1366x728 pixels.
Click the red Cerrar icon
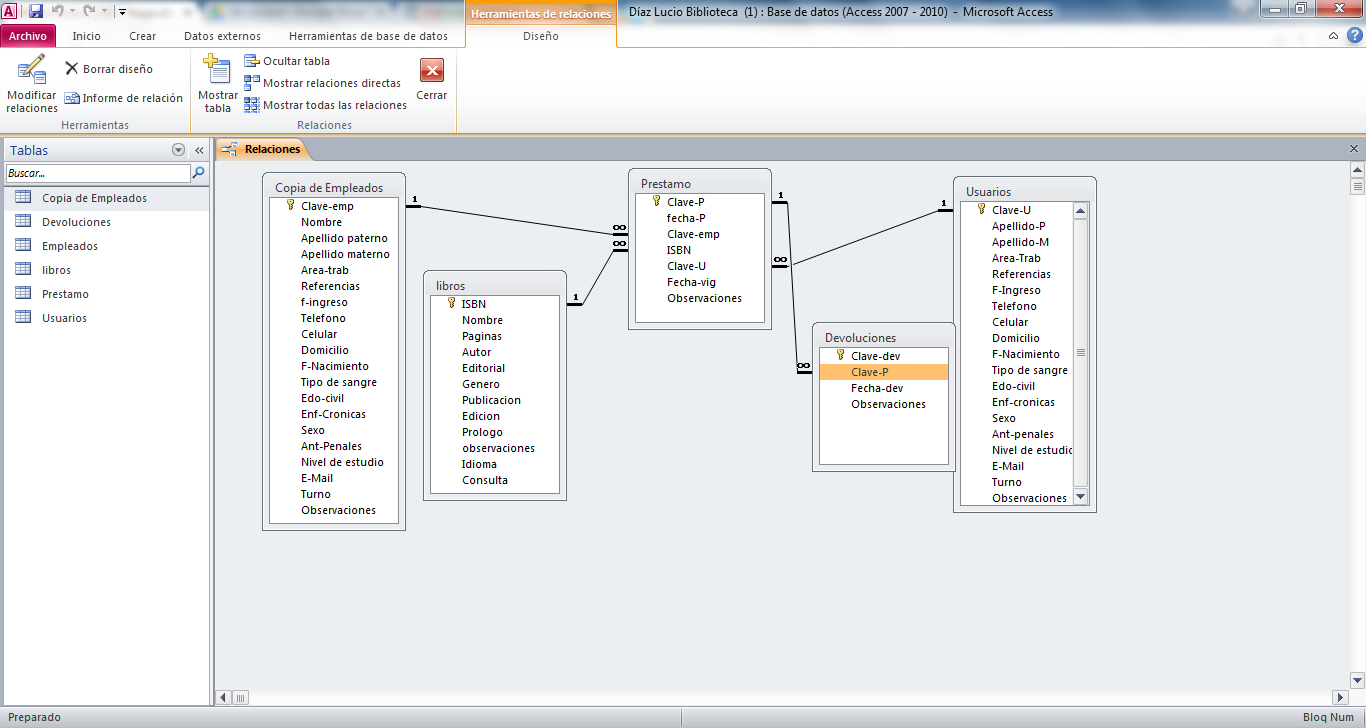coord(431,71)
